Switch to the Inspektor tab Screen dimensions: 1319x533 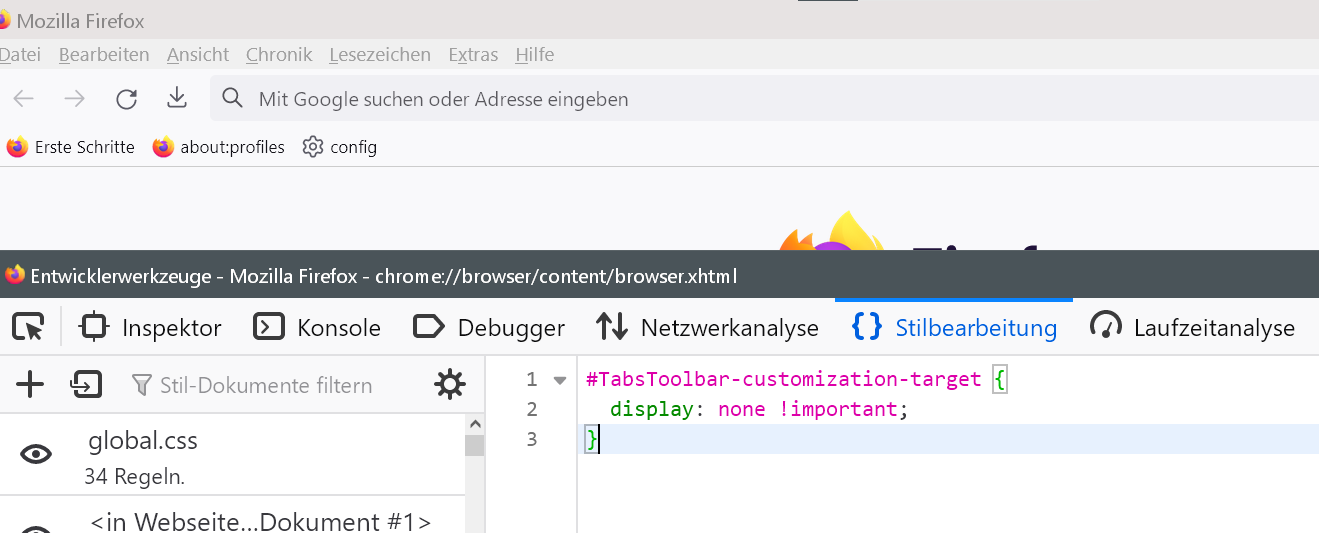click(151, 327)
